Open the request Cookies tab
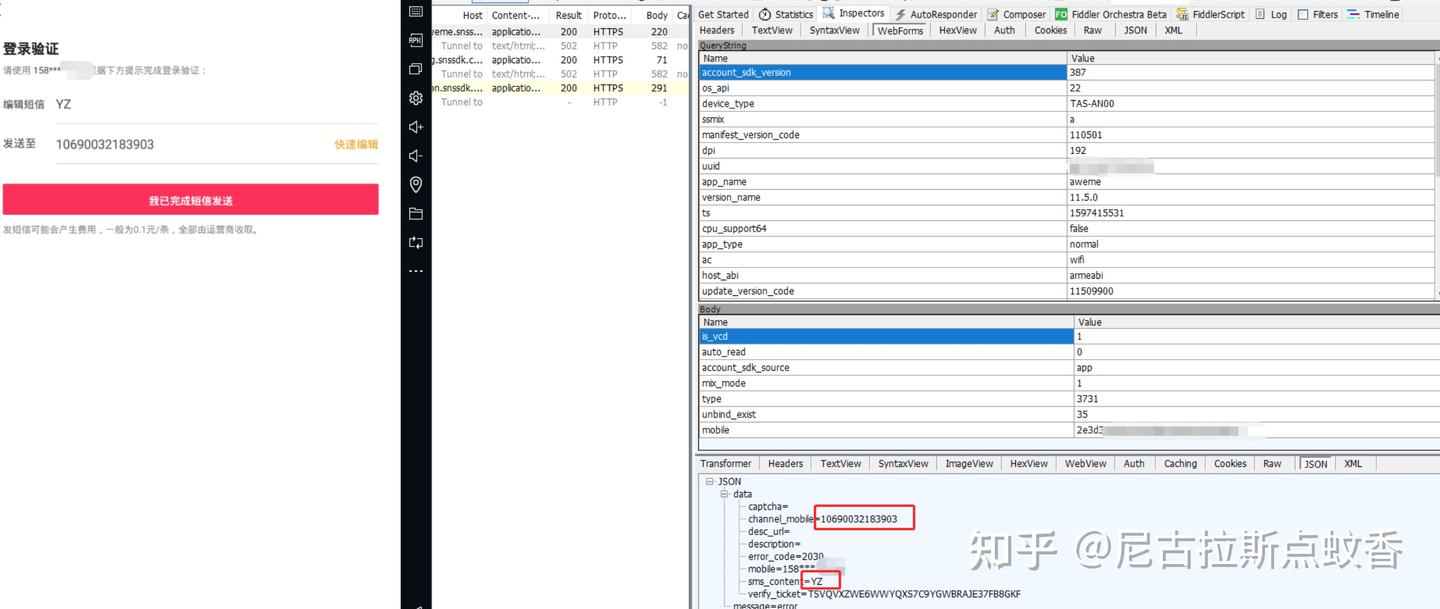This screenshot has height=609, width=1440. point(1050,30)
